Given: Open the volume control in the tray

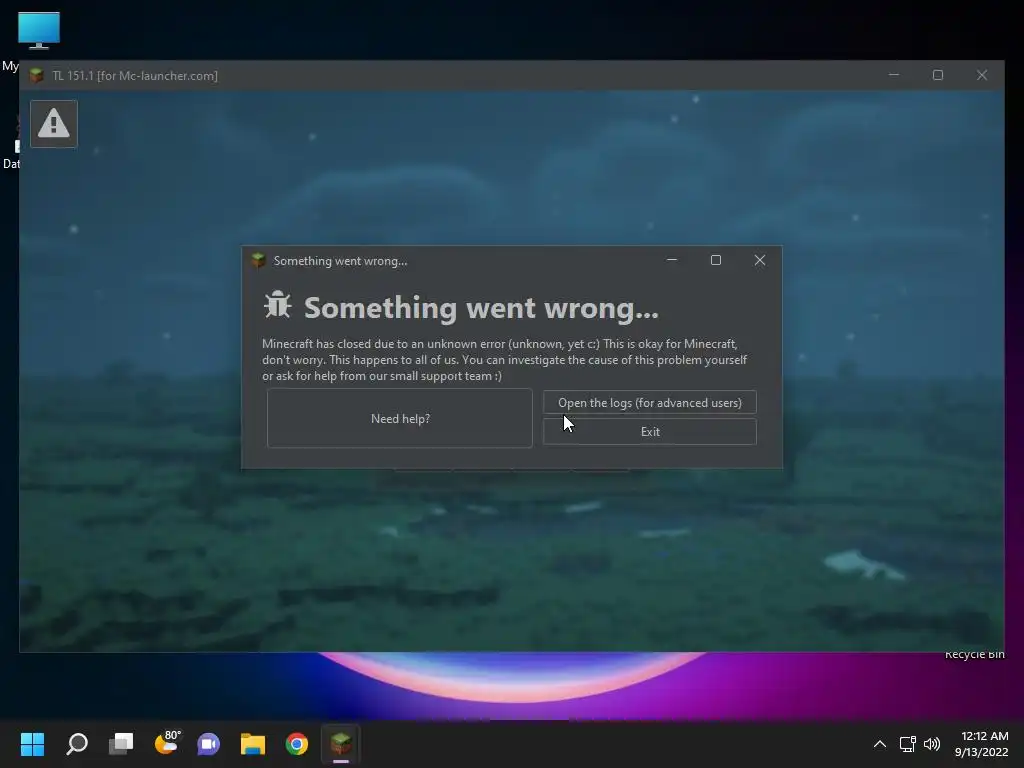Looking at the screenshot, I should 932,744.
